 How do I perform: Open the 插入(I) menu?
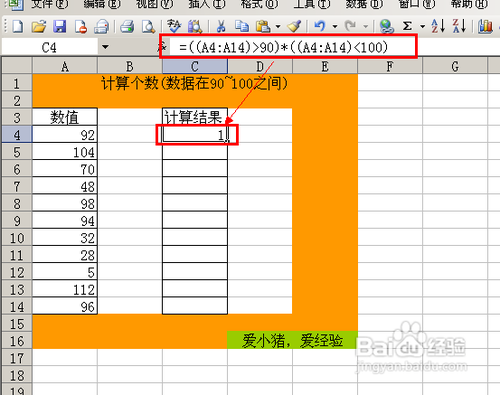click(x=207, y=4)
